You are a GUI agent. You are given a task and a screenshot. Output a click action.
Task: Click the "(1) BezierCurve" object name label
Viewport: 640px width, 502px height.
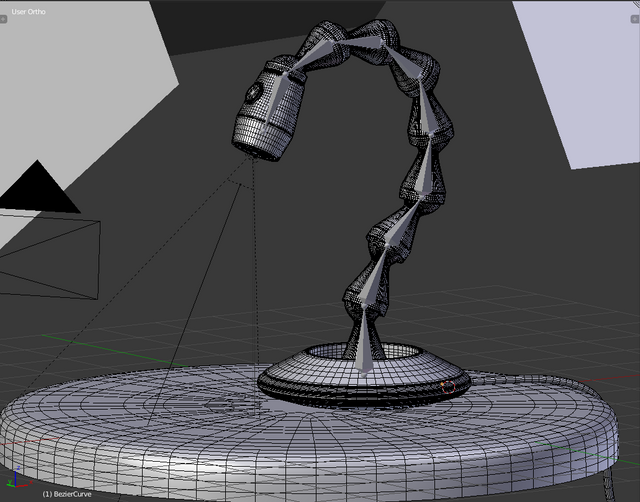click(x=67, y=494)
